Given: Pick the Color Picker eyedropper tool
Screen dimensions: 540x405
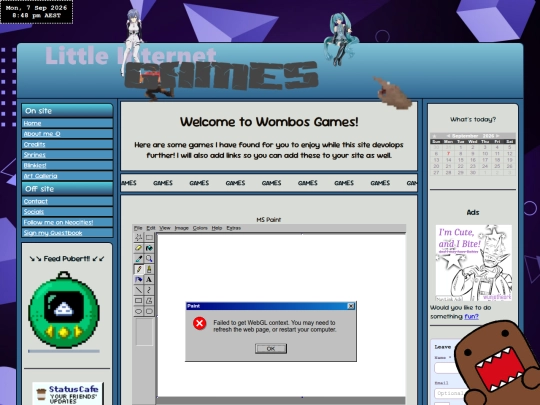Looking at the screenshot, I should 138,259.
